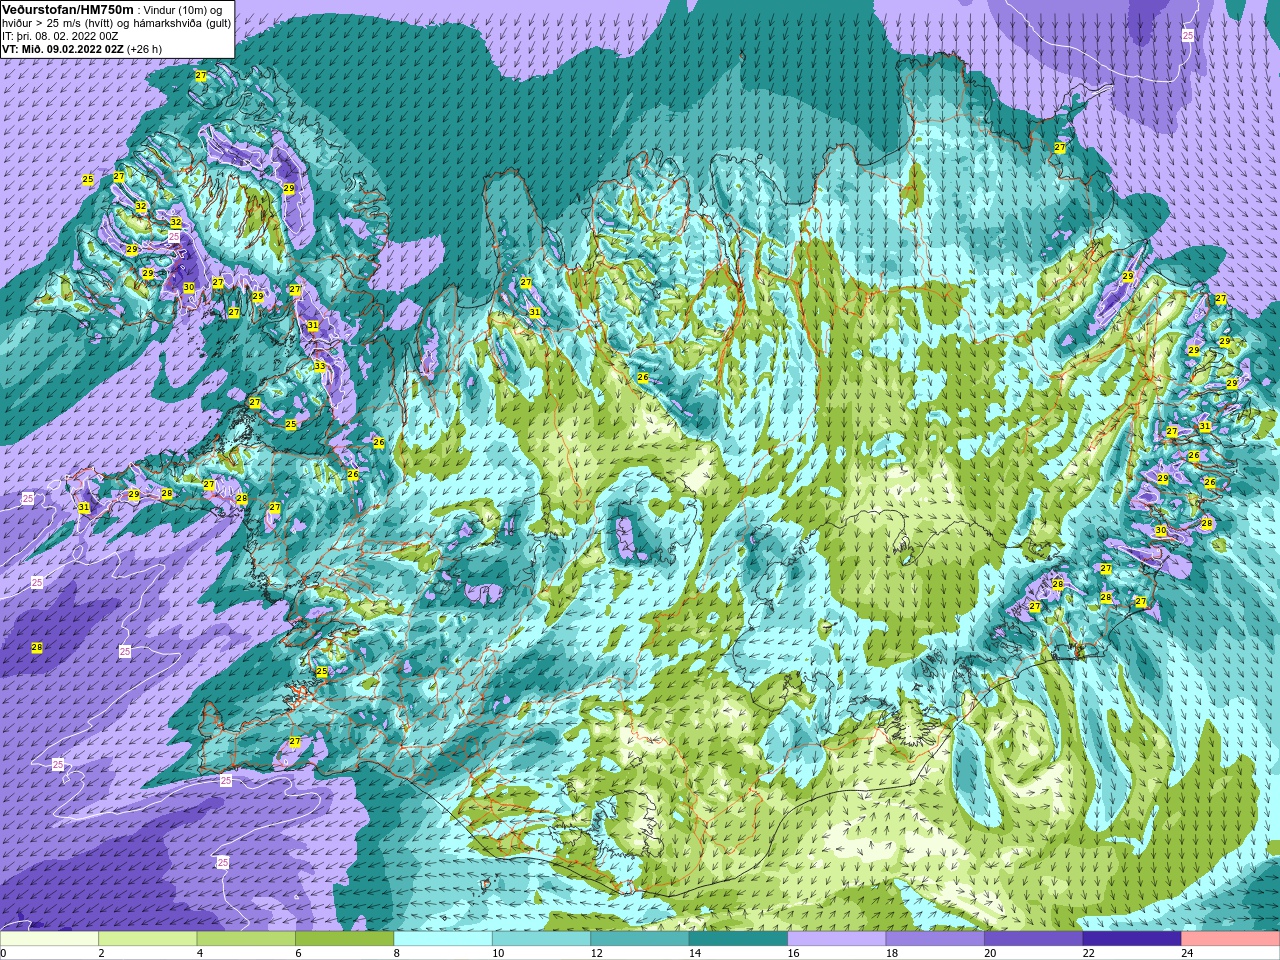Click the yellow 33 gust label
Image resolution: width=1280 pixels, height=960 pixels.
(x=319, y=366)
